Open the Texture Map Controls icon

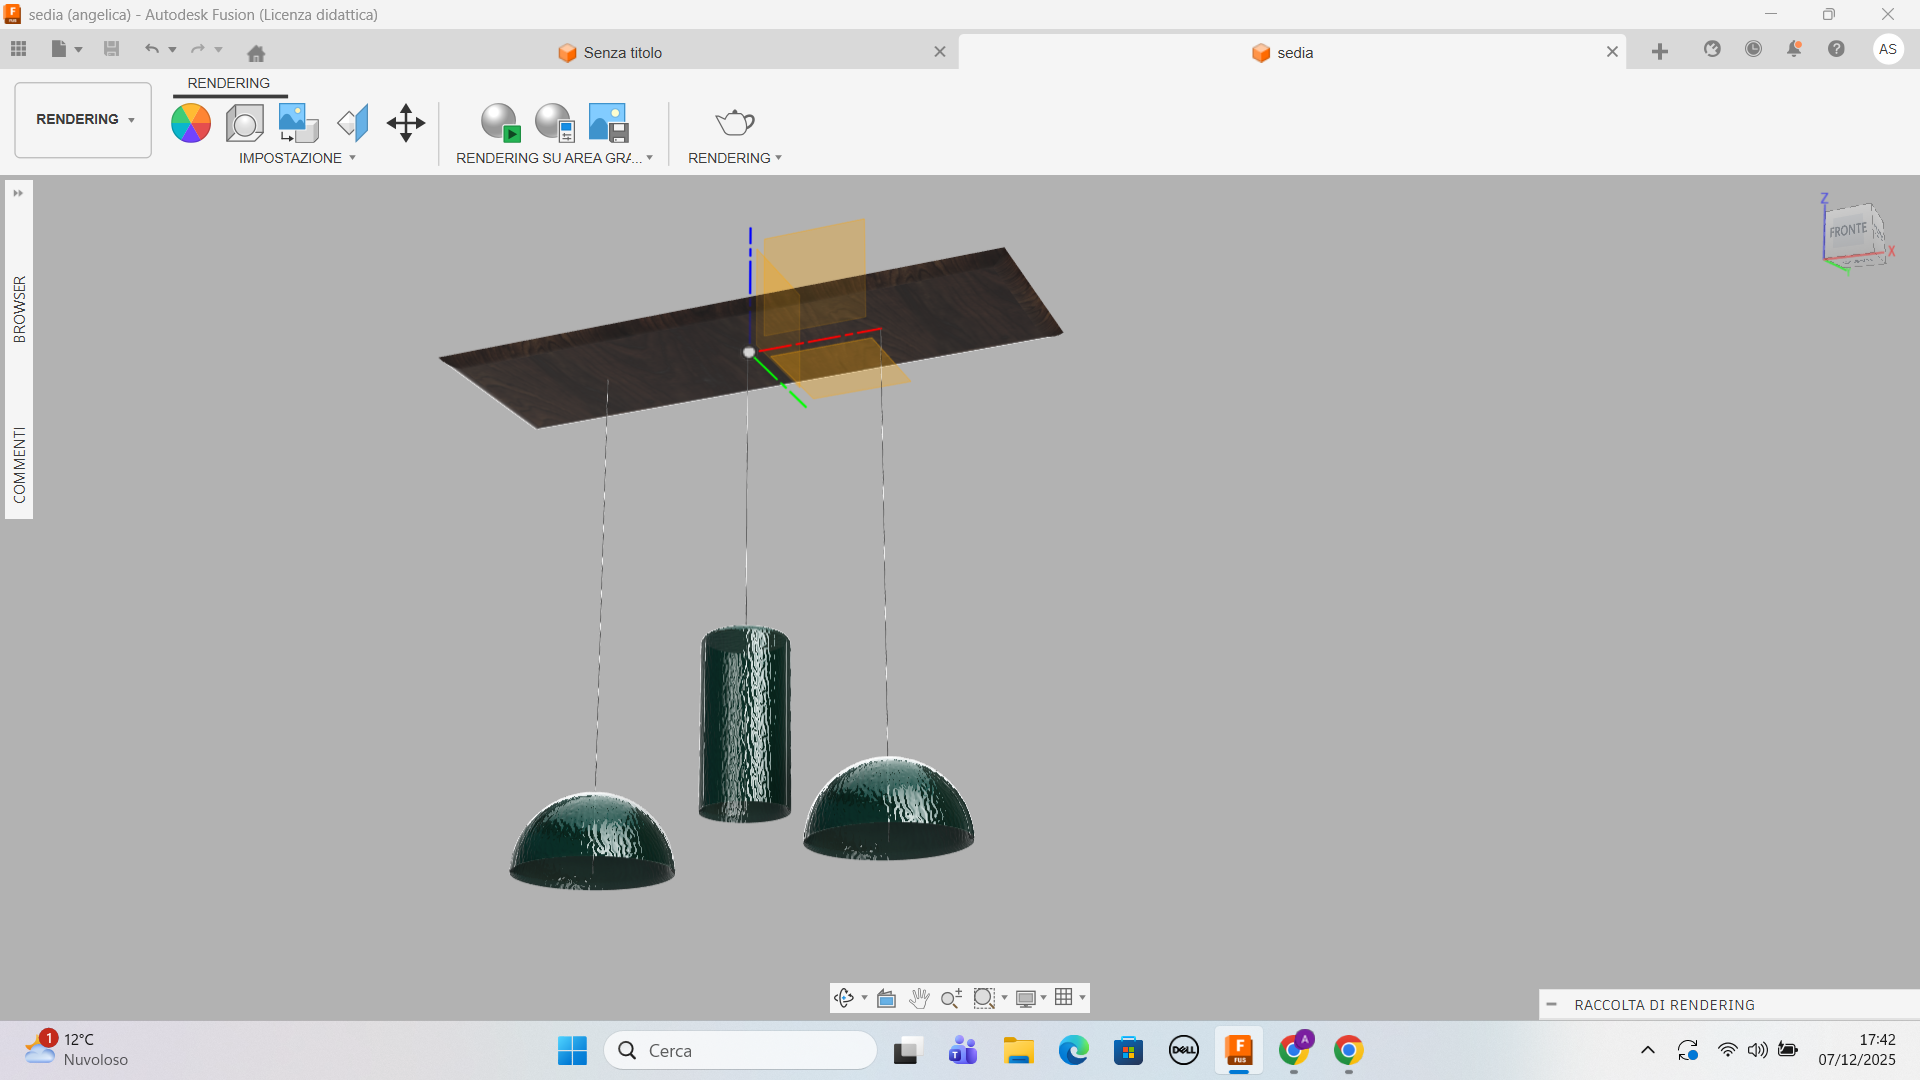pyautogui.click(x=352, y=123)
